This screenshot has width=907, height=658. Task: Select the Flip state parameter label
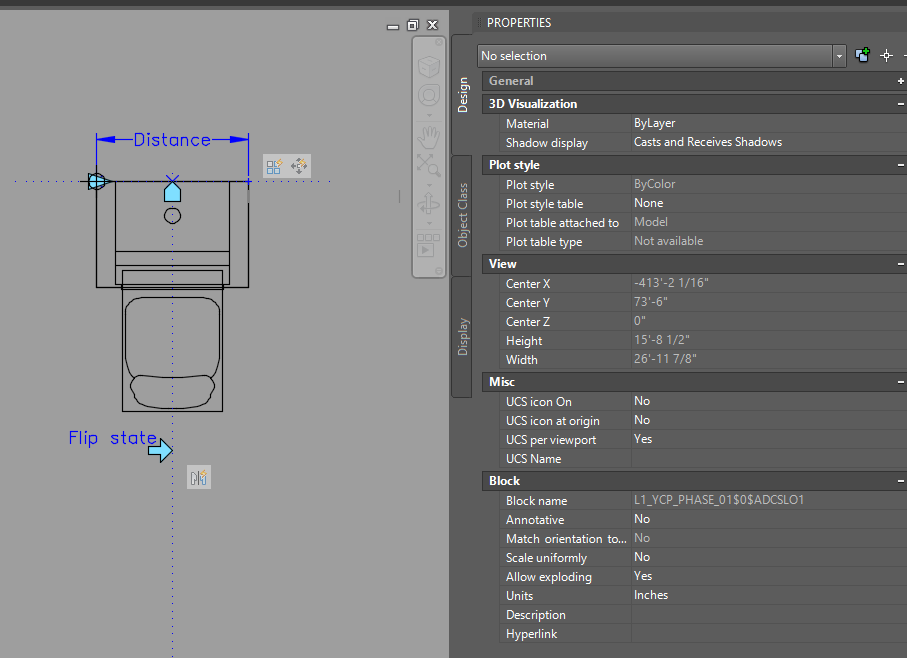pyautogui.click(x=113, y=438)
